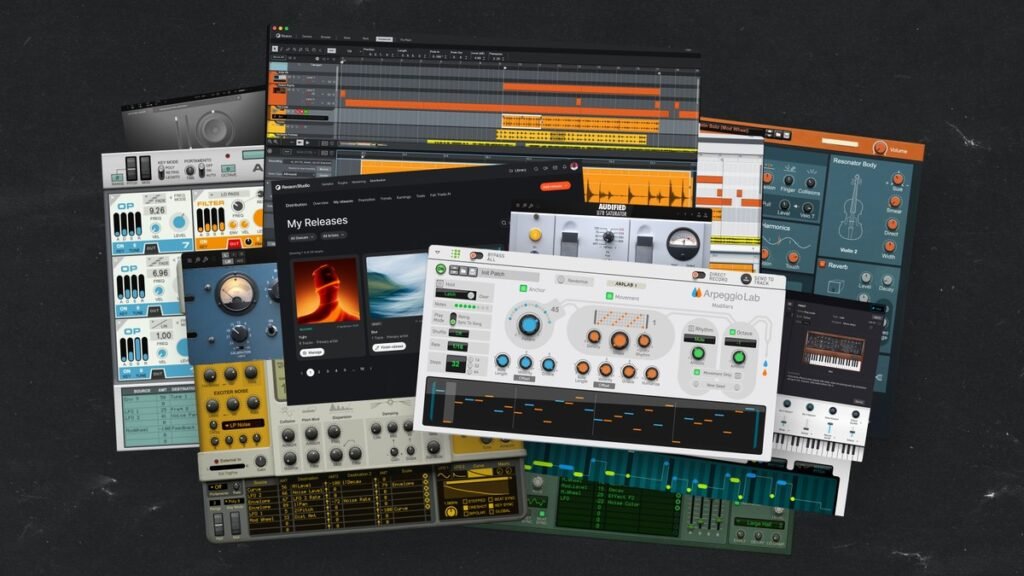Image resolution: width=1024 pixels, height=576 pixels.
Task: Click orange button in Reason Studios header
Action: [554, 187]
